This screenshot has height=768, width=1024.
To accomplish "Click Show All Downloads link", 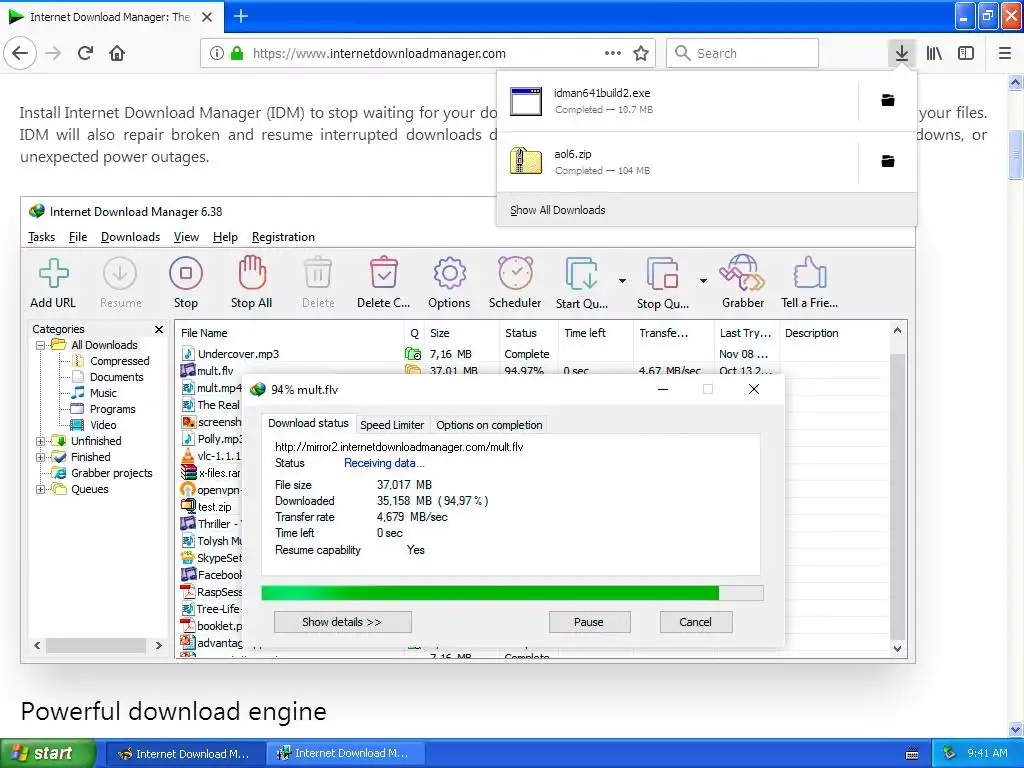I will point(558,210).
